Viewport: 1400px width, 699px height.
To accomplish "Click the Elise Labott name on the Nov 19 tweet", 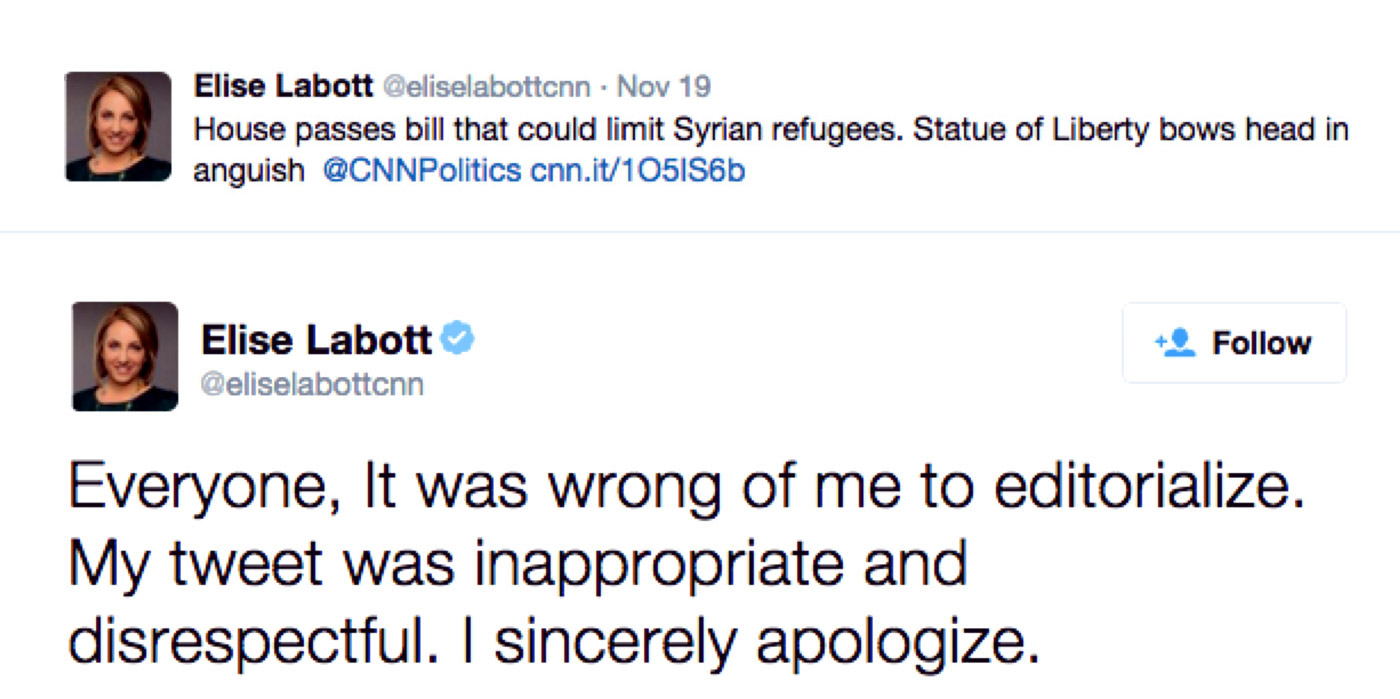I will coord(283,87).
